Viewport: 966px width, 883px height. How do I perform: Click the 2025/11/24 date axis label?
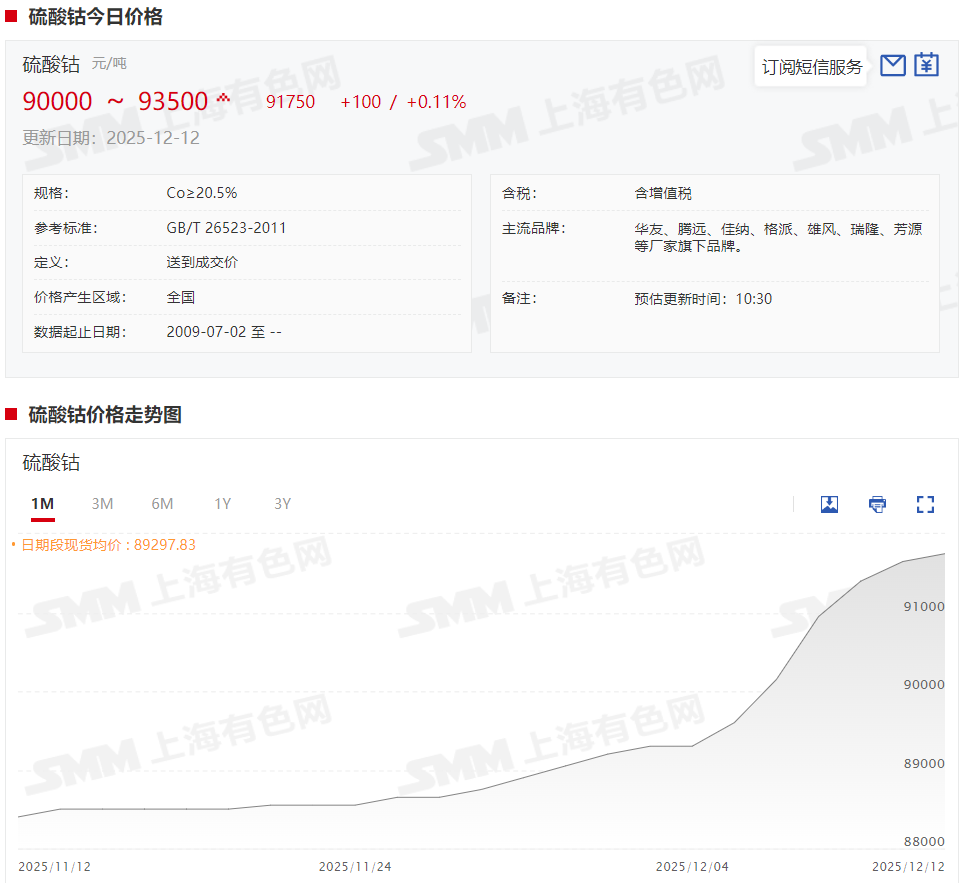coord(355,866)
